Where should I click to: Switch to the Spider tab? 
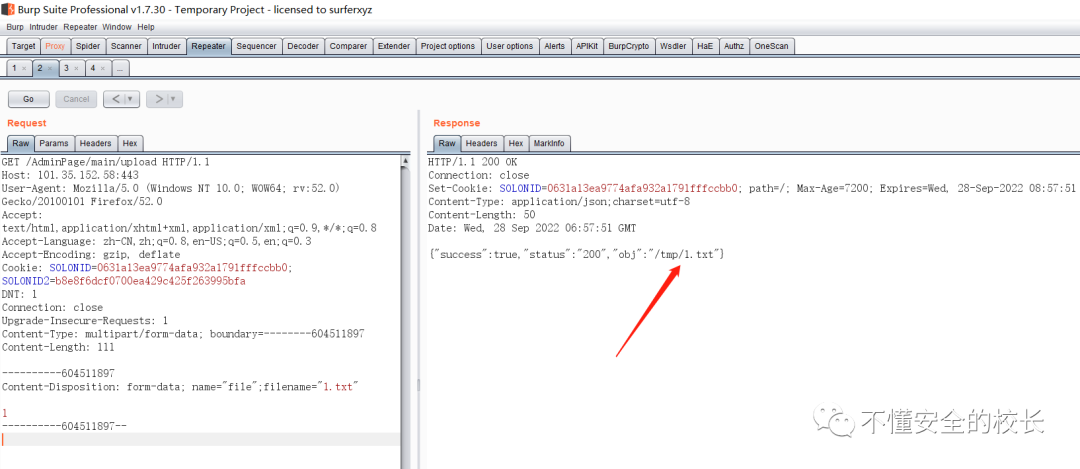88,46
